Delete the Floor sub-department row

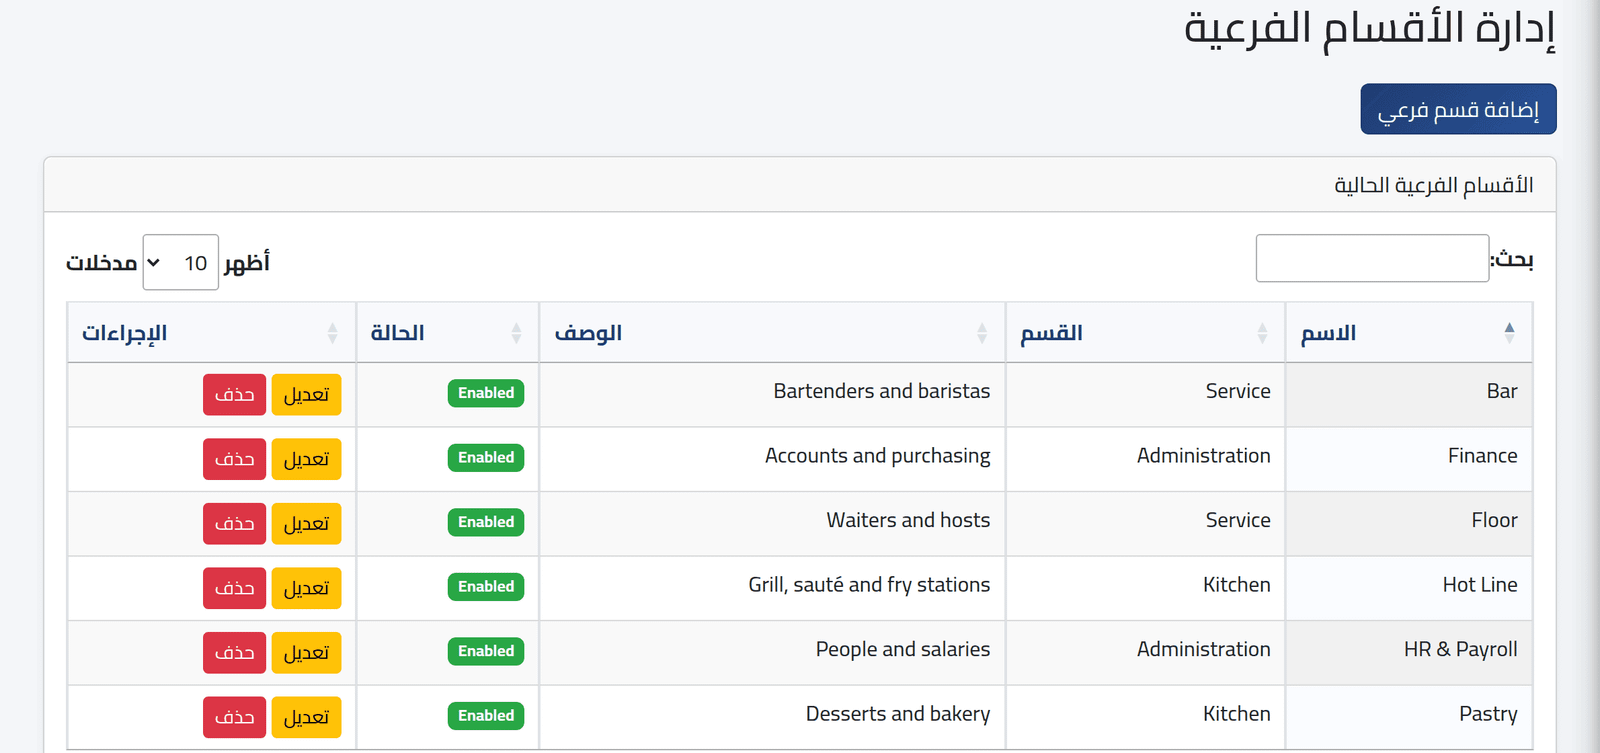coord(235,524)
